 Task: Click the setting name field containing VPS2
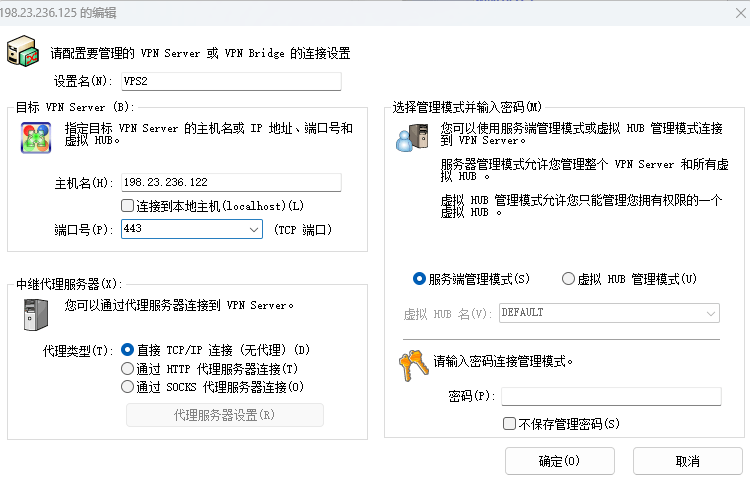coord(230,81)
